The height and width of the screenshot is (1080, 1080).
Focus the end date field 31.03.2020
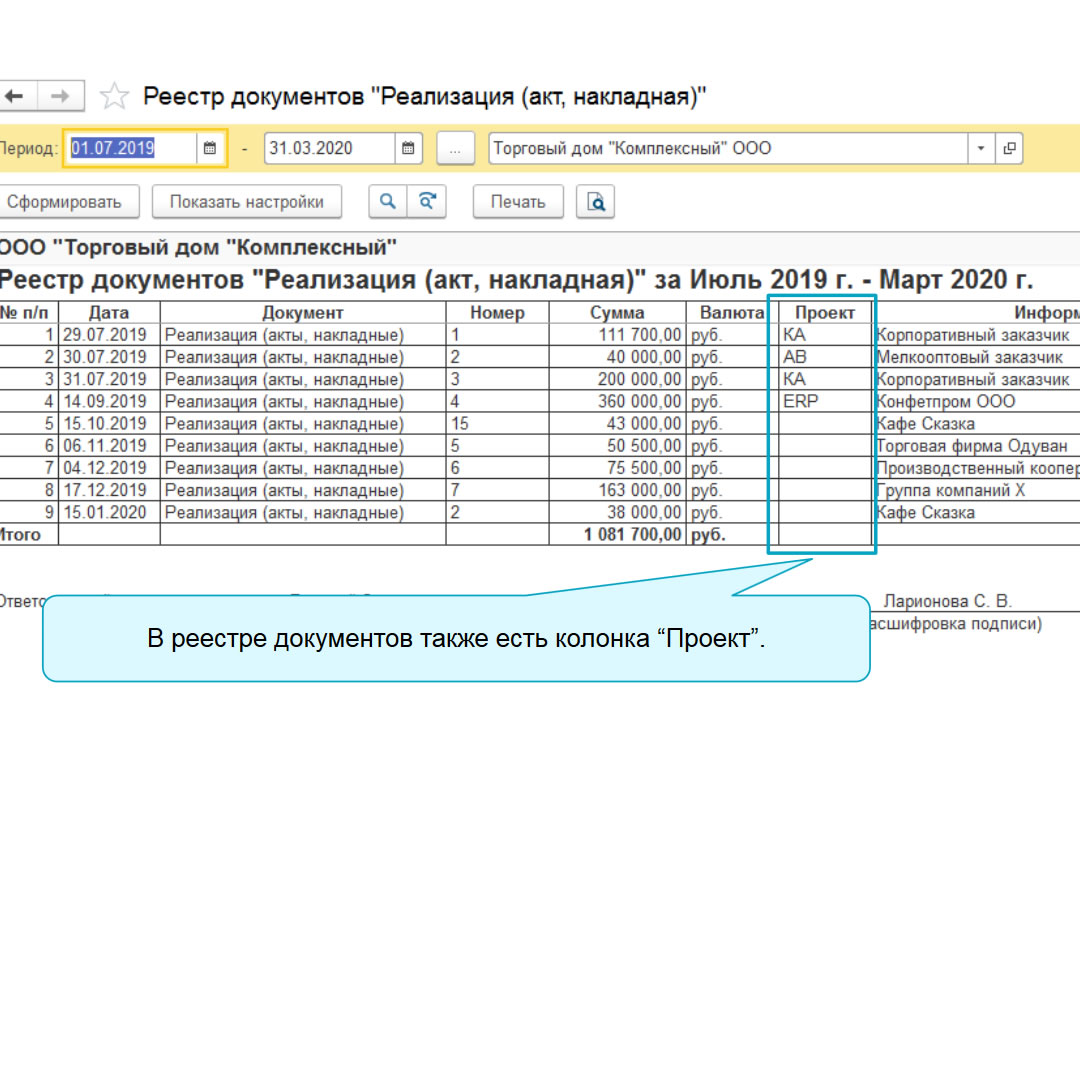pyautogui.click(x=330, y=148)
